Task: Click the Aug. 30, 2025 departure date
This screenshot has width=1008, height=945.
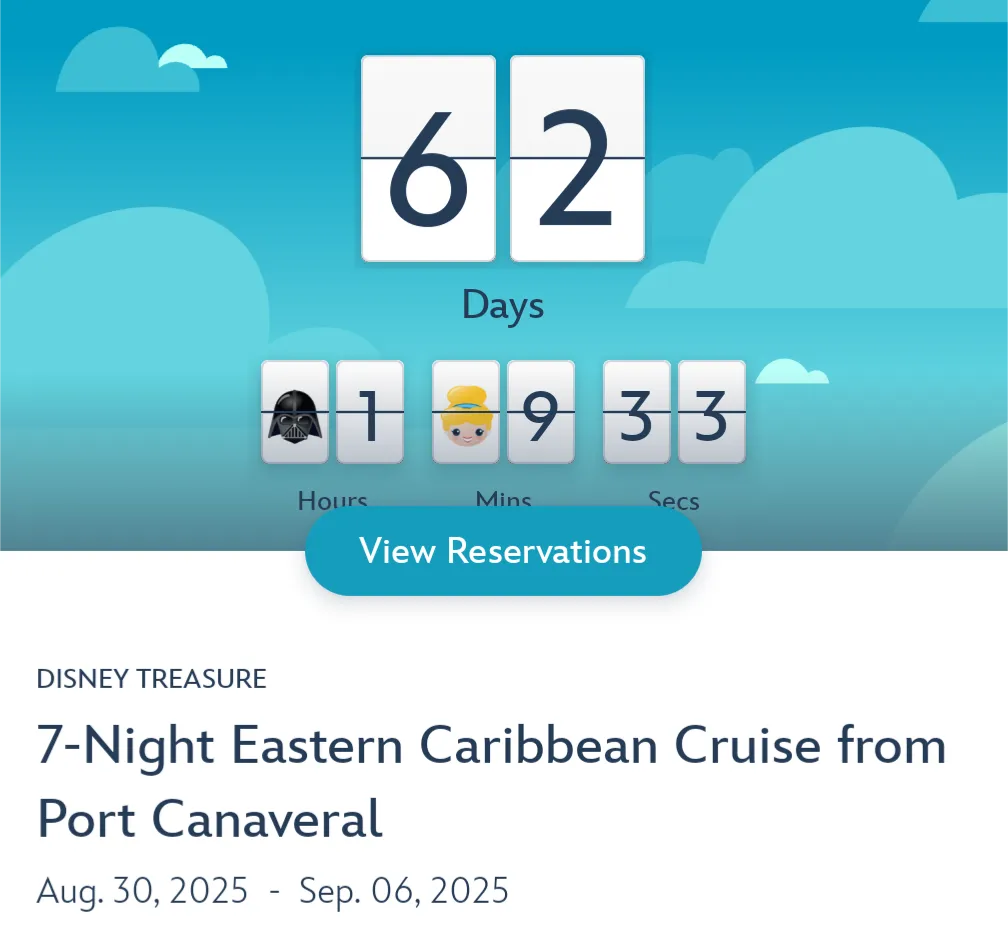Action: 142,889
